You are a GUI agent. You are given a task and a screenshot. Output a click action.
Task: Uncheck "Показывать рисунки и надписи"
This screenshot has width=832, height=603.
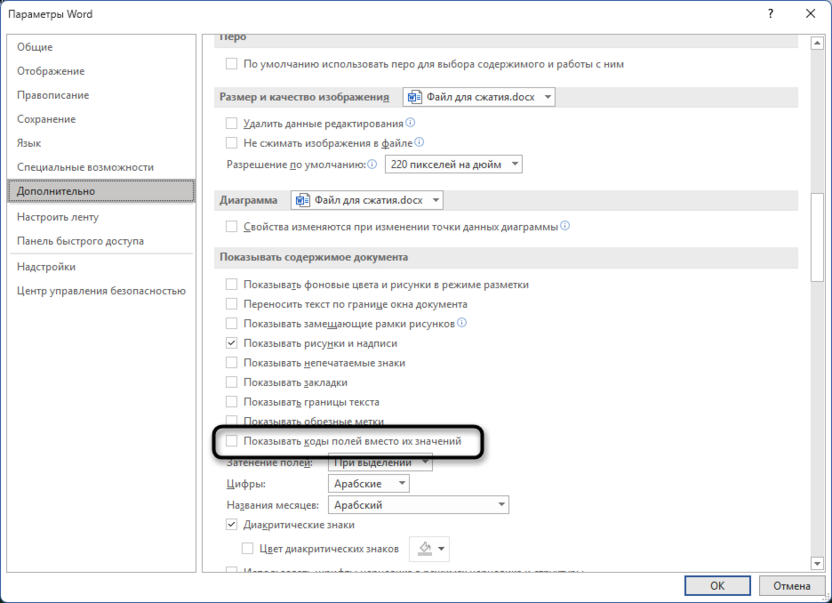coord(232,342)
